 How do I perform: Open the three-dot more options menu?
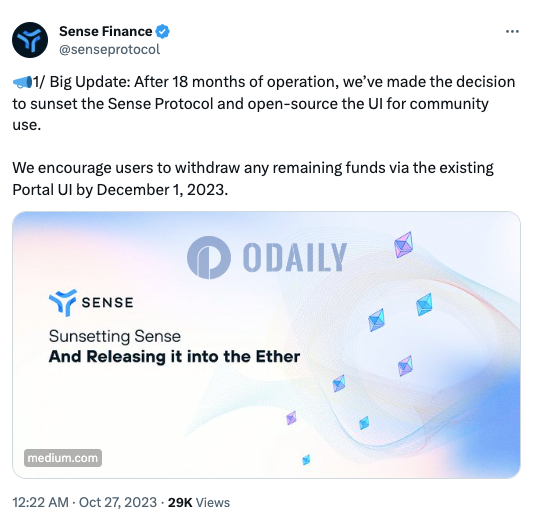[512, 32]
